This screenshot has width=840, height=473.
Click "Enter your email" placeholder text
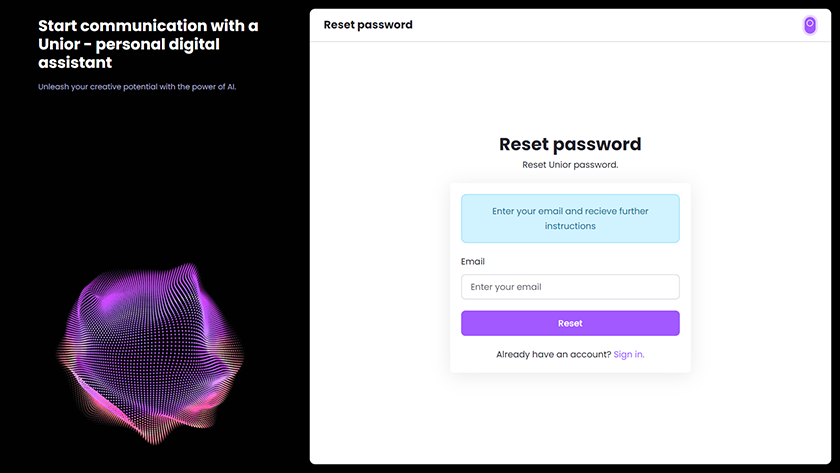click(x=506, y=287)
